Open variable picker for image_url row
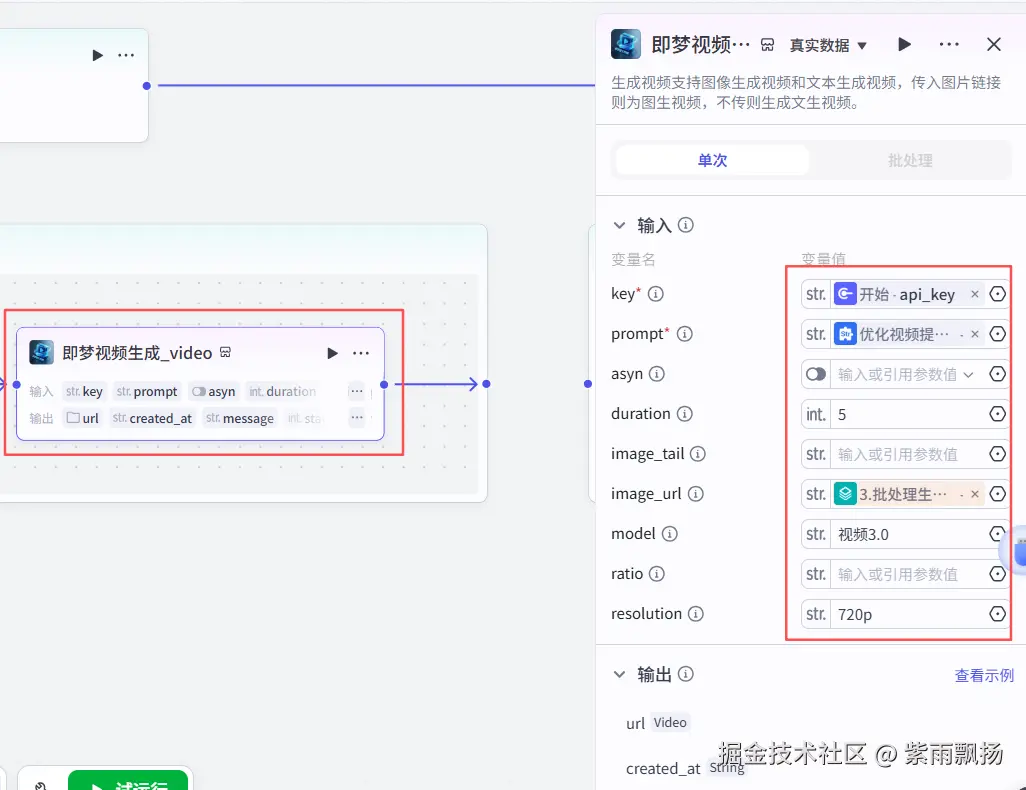Image resolution: width=1026 pixels, height=790 pixels. [997, 494]
